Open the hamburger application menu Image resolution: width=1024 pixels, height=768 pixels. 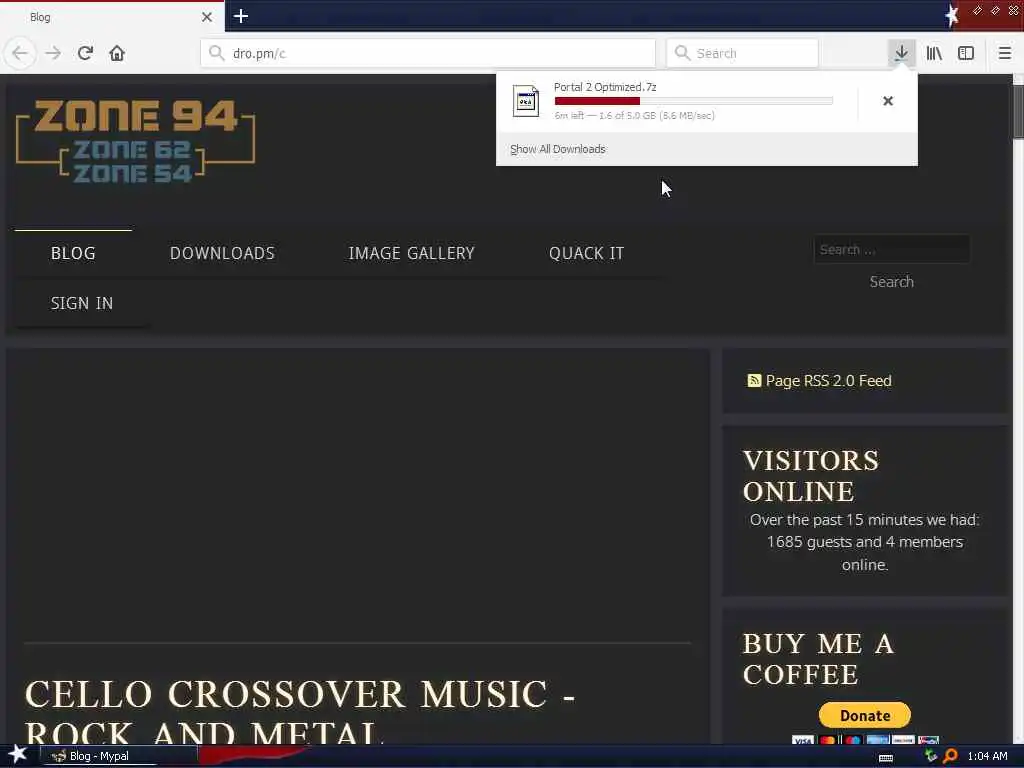tap(1004, 53)
